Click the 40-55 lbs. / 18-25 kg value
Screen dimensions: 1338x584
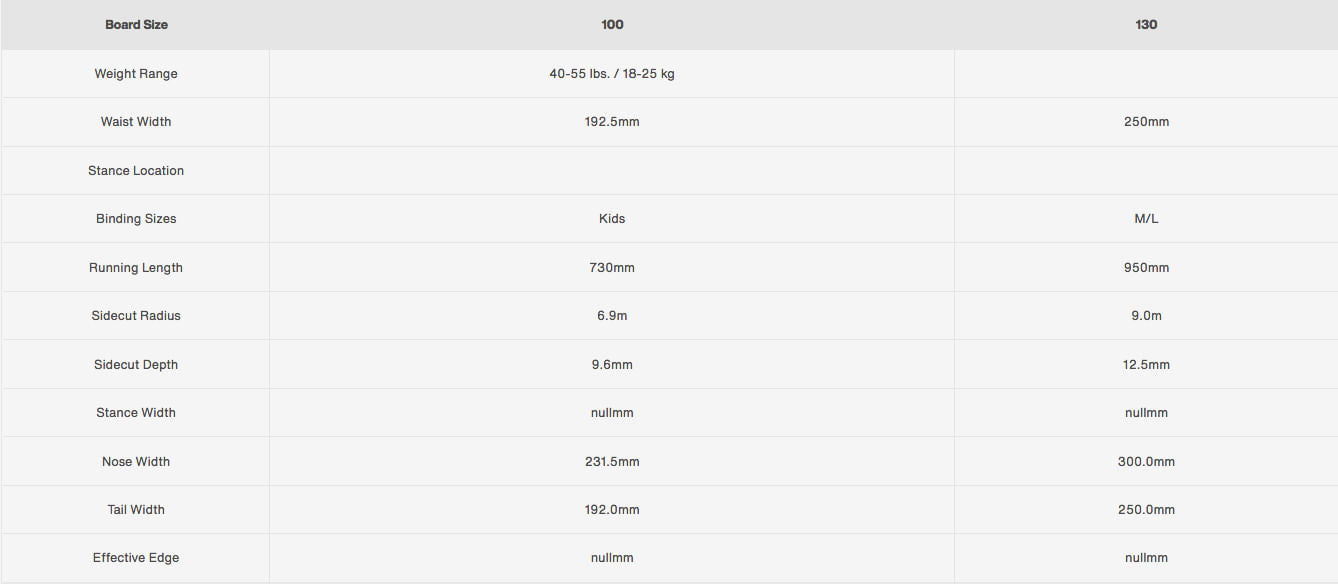coord(612,74)
